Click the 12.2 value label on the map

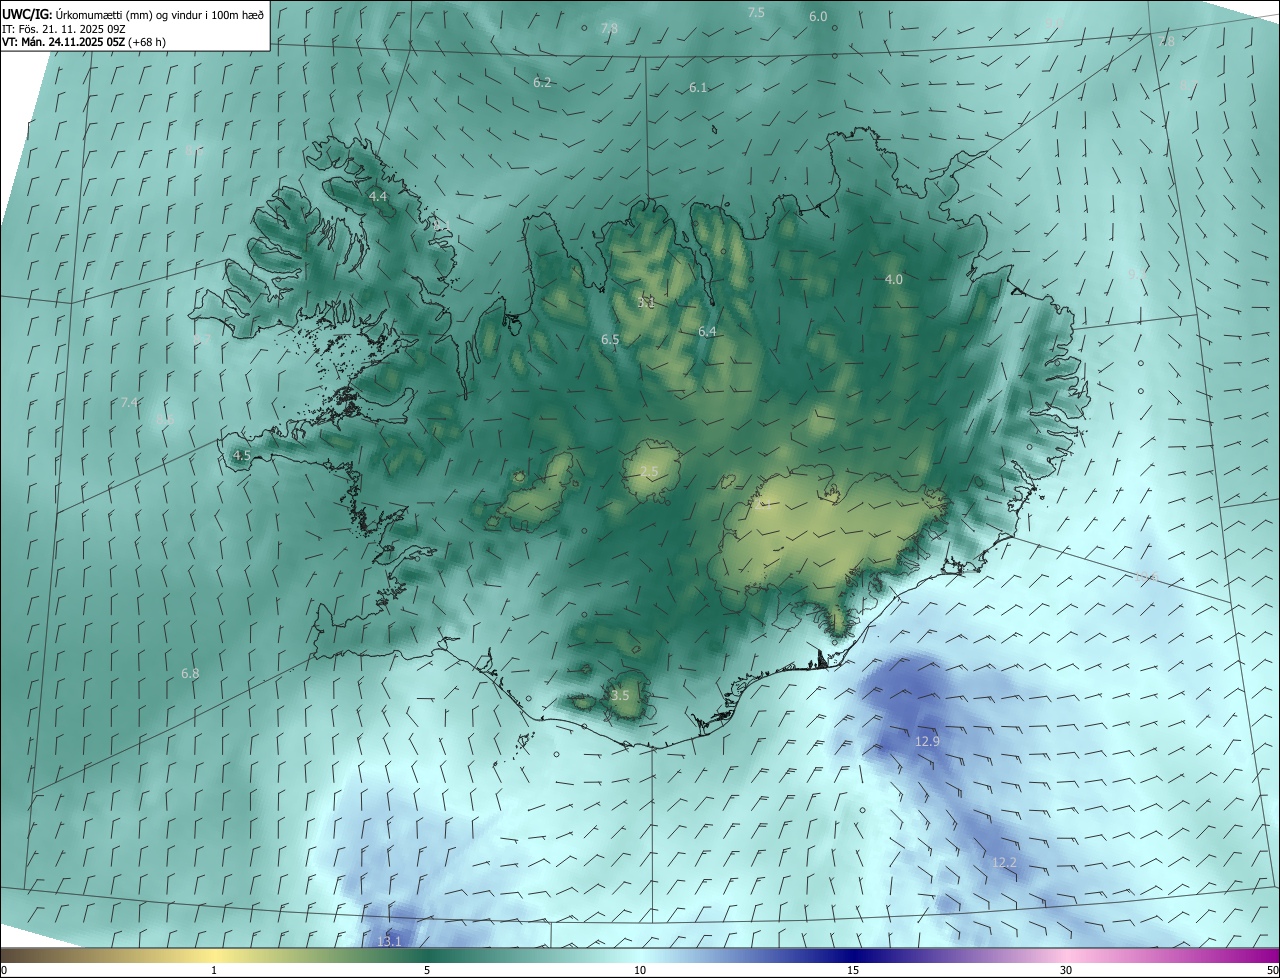tap(1004, 862)
